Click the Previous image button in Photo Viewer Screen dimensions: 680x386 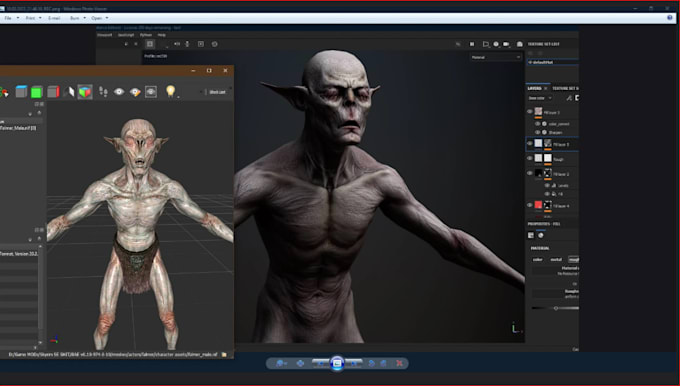point(320,363)
